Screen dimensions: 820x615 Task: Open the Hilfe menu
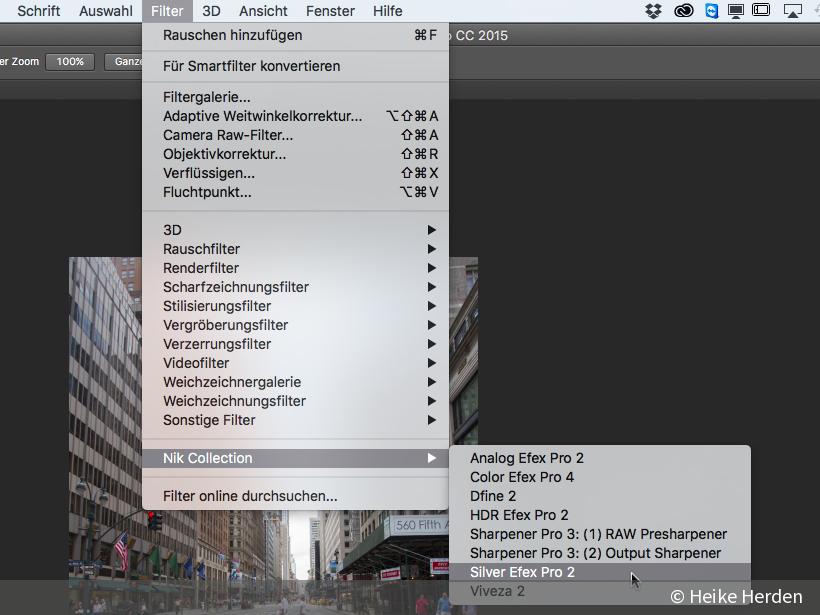click(387, 11)
